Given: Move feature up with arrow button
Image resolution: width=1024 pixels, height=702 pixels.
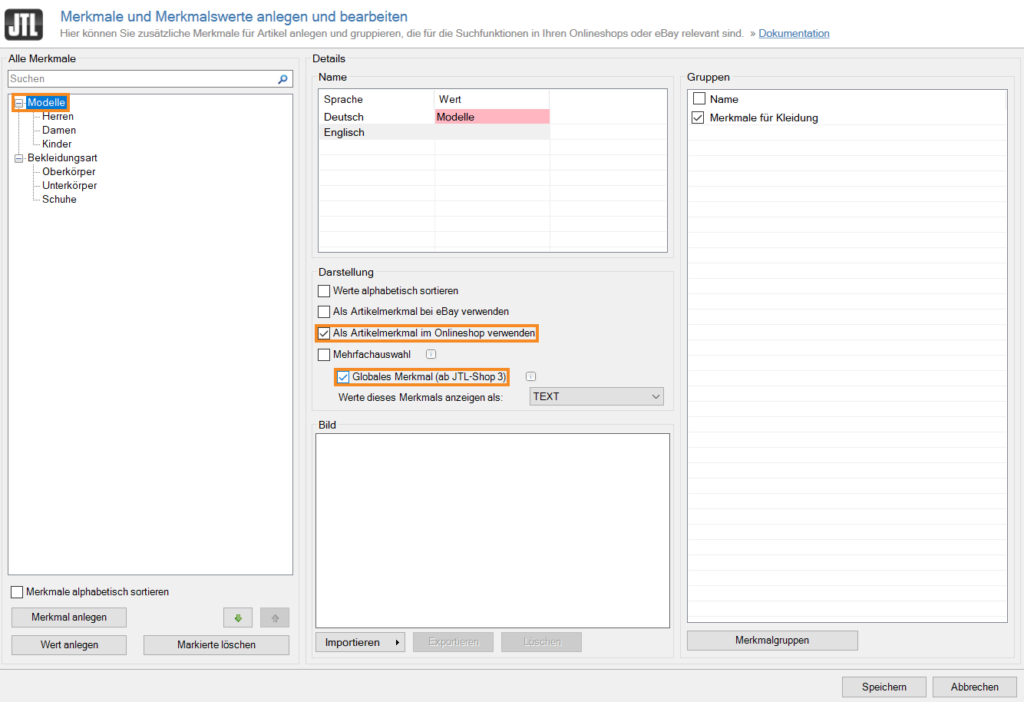Looking at the screenshot, I should (x=274, y=617).
